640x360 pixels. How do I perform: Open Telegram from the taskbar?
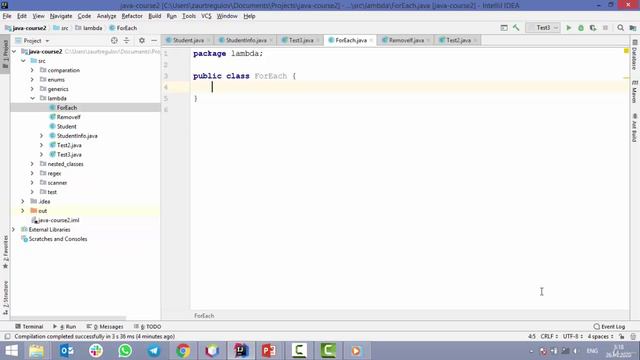[x=154, y=351]
